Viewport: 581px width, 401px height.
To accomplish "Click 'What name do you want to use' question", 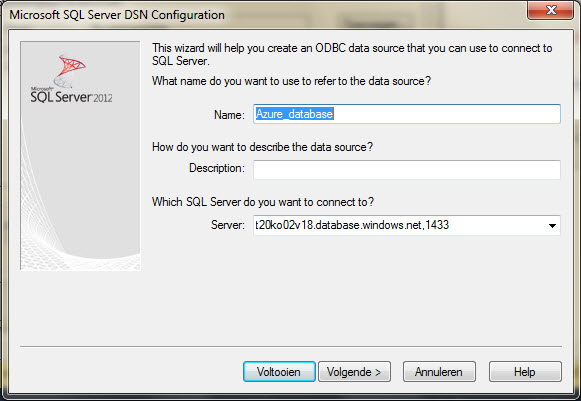I will [x=291, y=81].
